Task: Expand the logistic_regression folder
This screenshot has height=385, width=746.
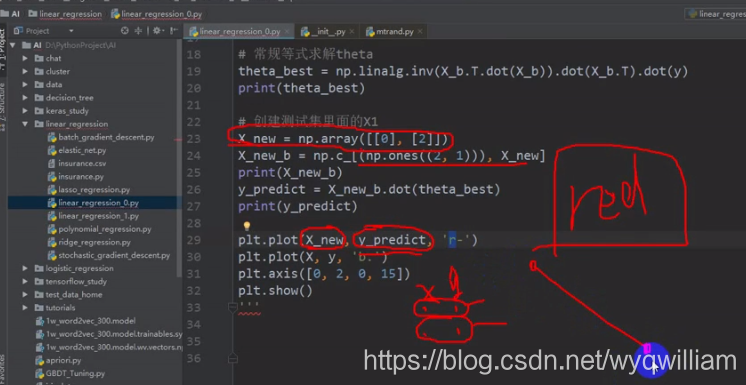Action: 25,268
